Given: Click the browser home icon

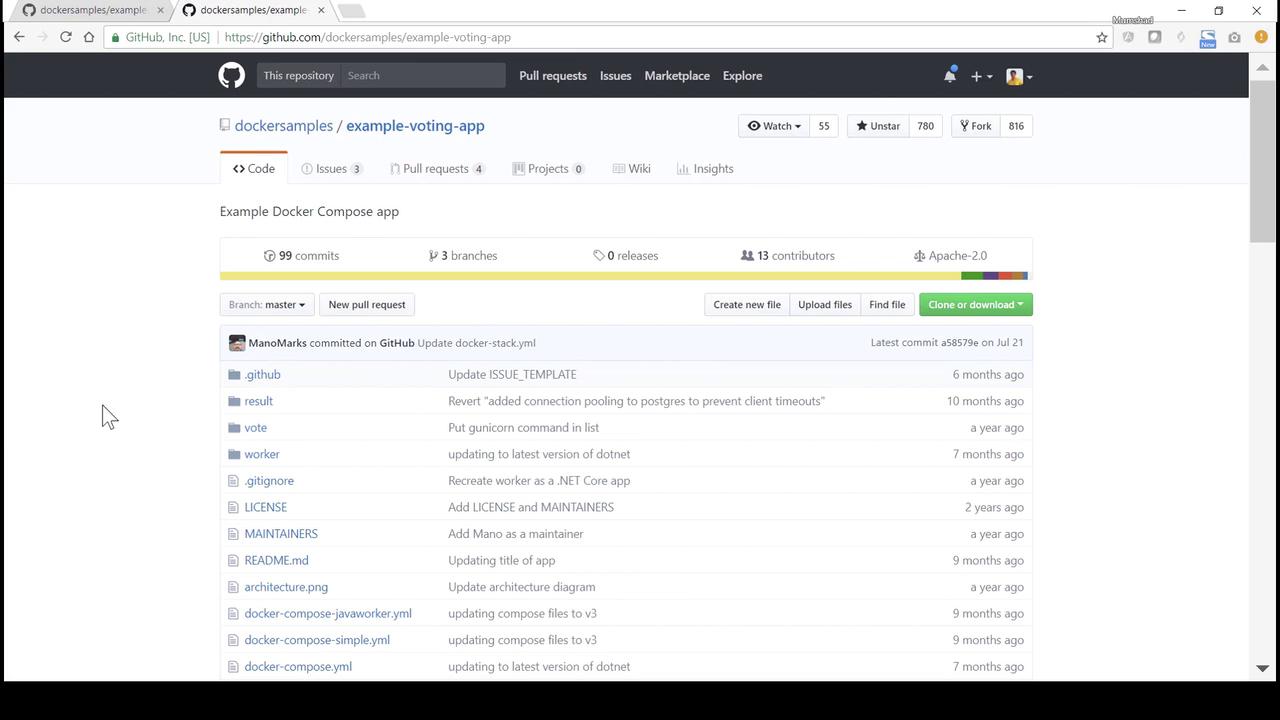Looking at the screenshot, I should [x=89, y=37].
